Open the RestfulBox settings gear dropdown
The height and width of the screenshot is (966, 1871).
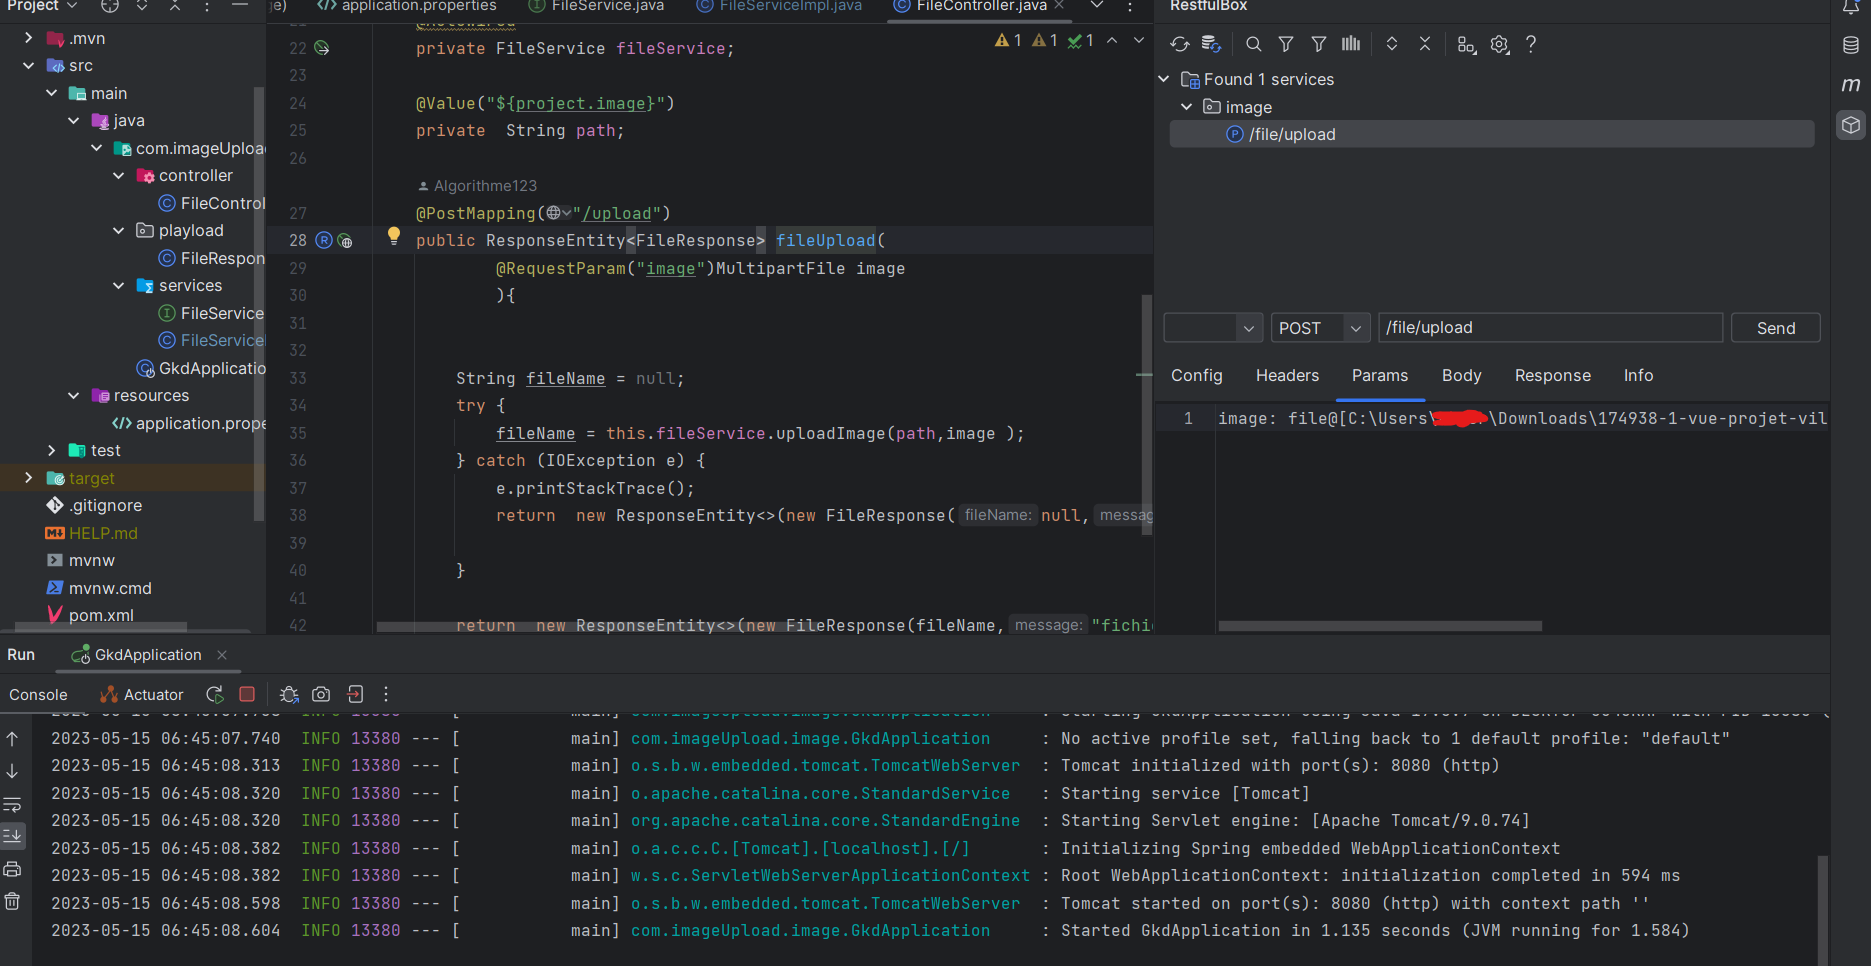click(x=1499, y=44)
